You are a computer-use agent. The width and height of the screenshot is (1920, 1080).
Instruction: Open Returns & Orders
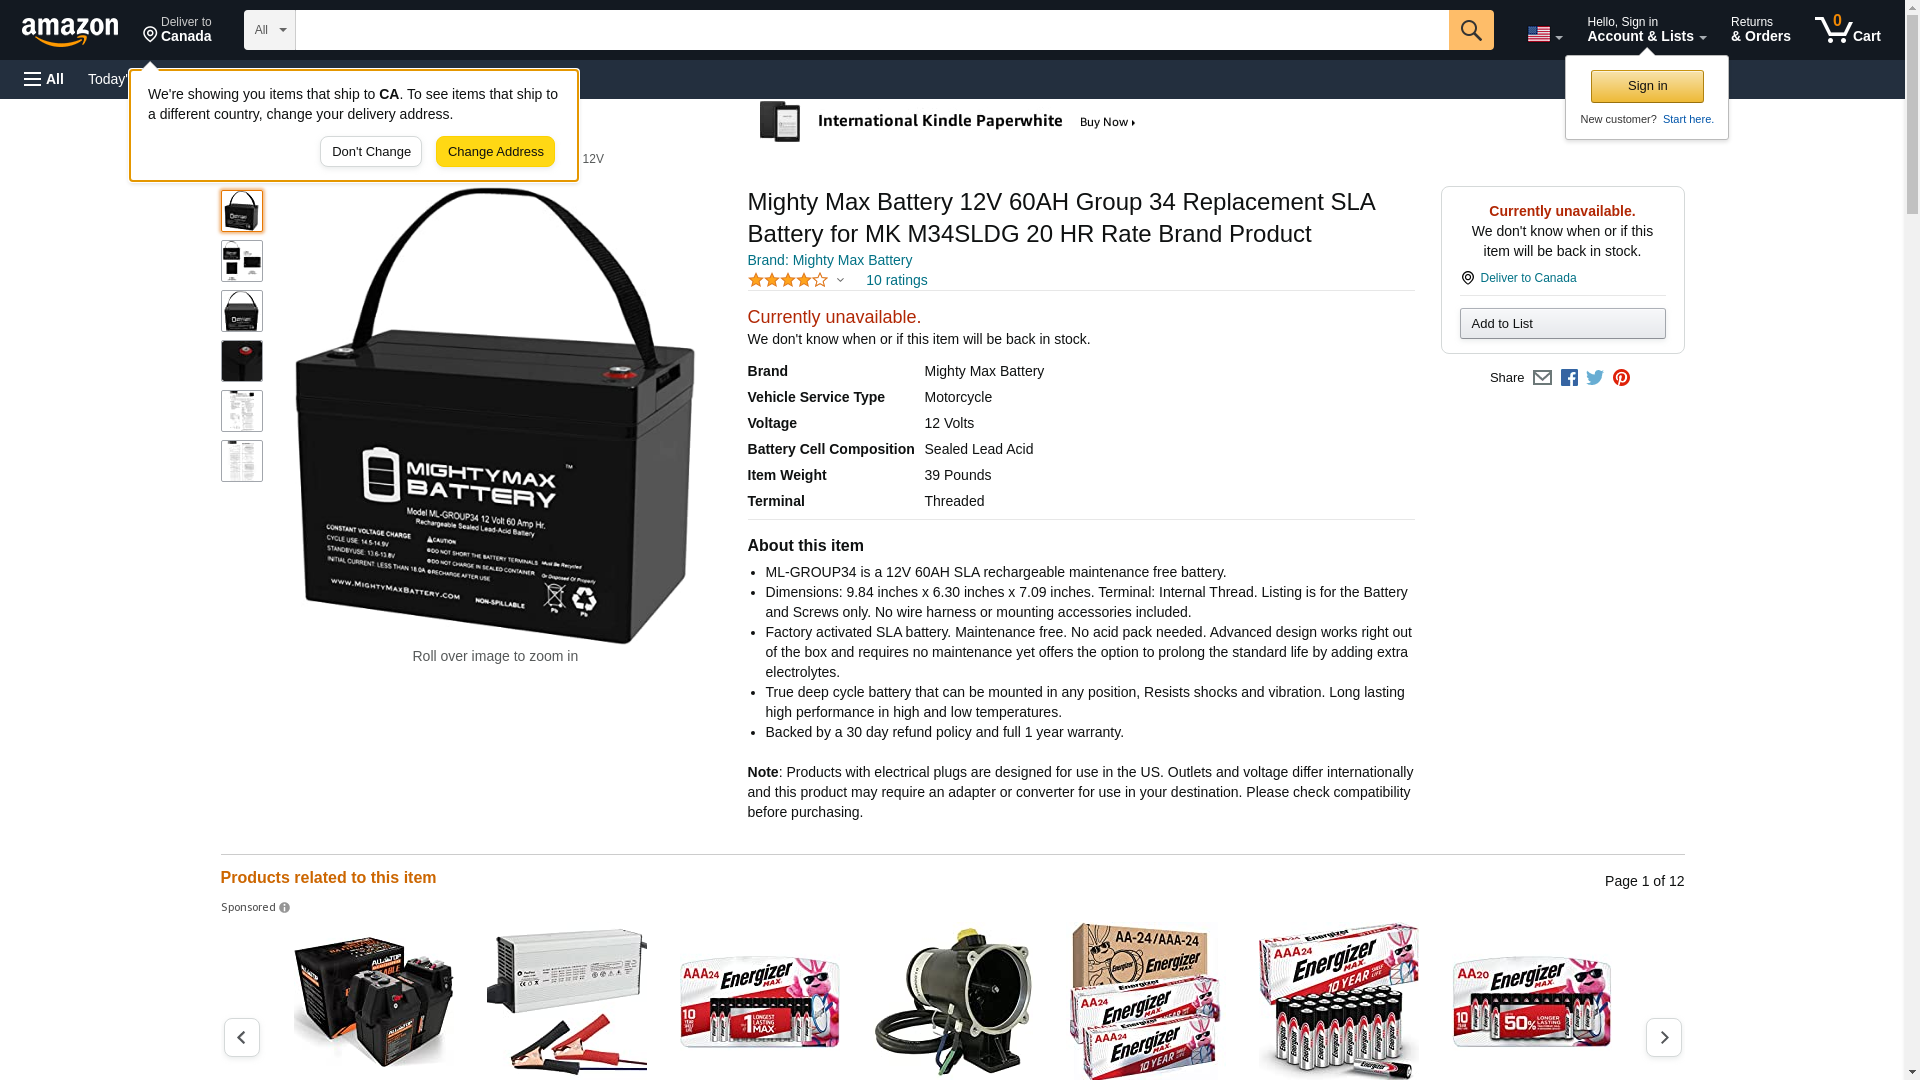pos(1760,30)
